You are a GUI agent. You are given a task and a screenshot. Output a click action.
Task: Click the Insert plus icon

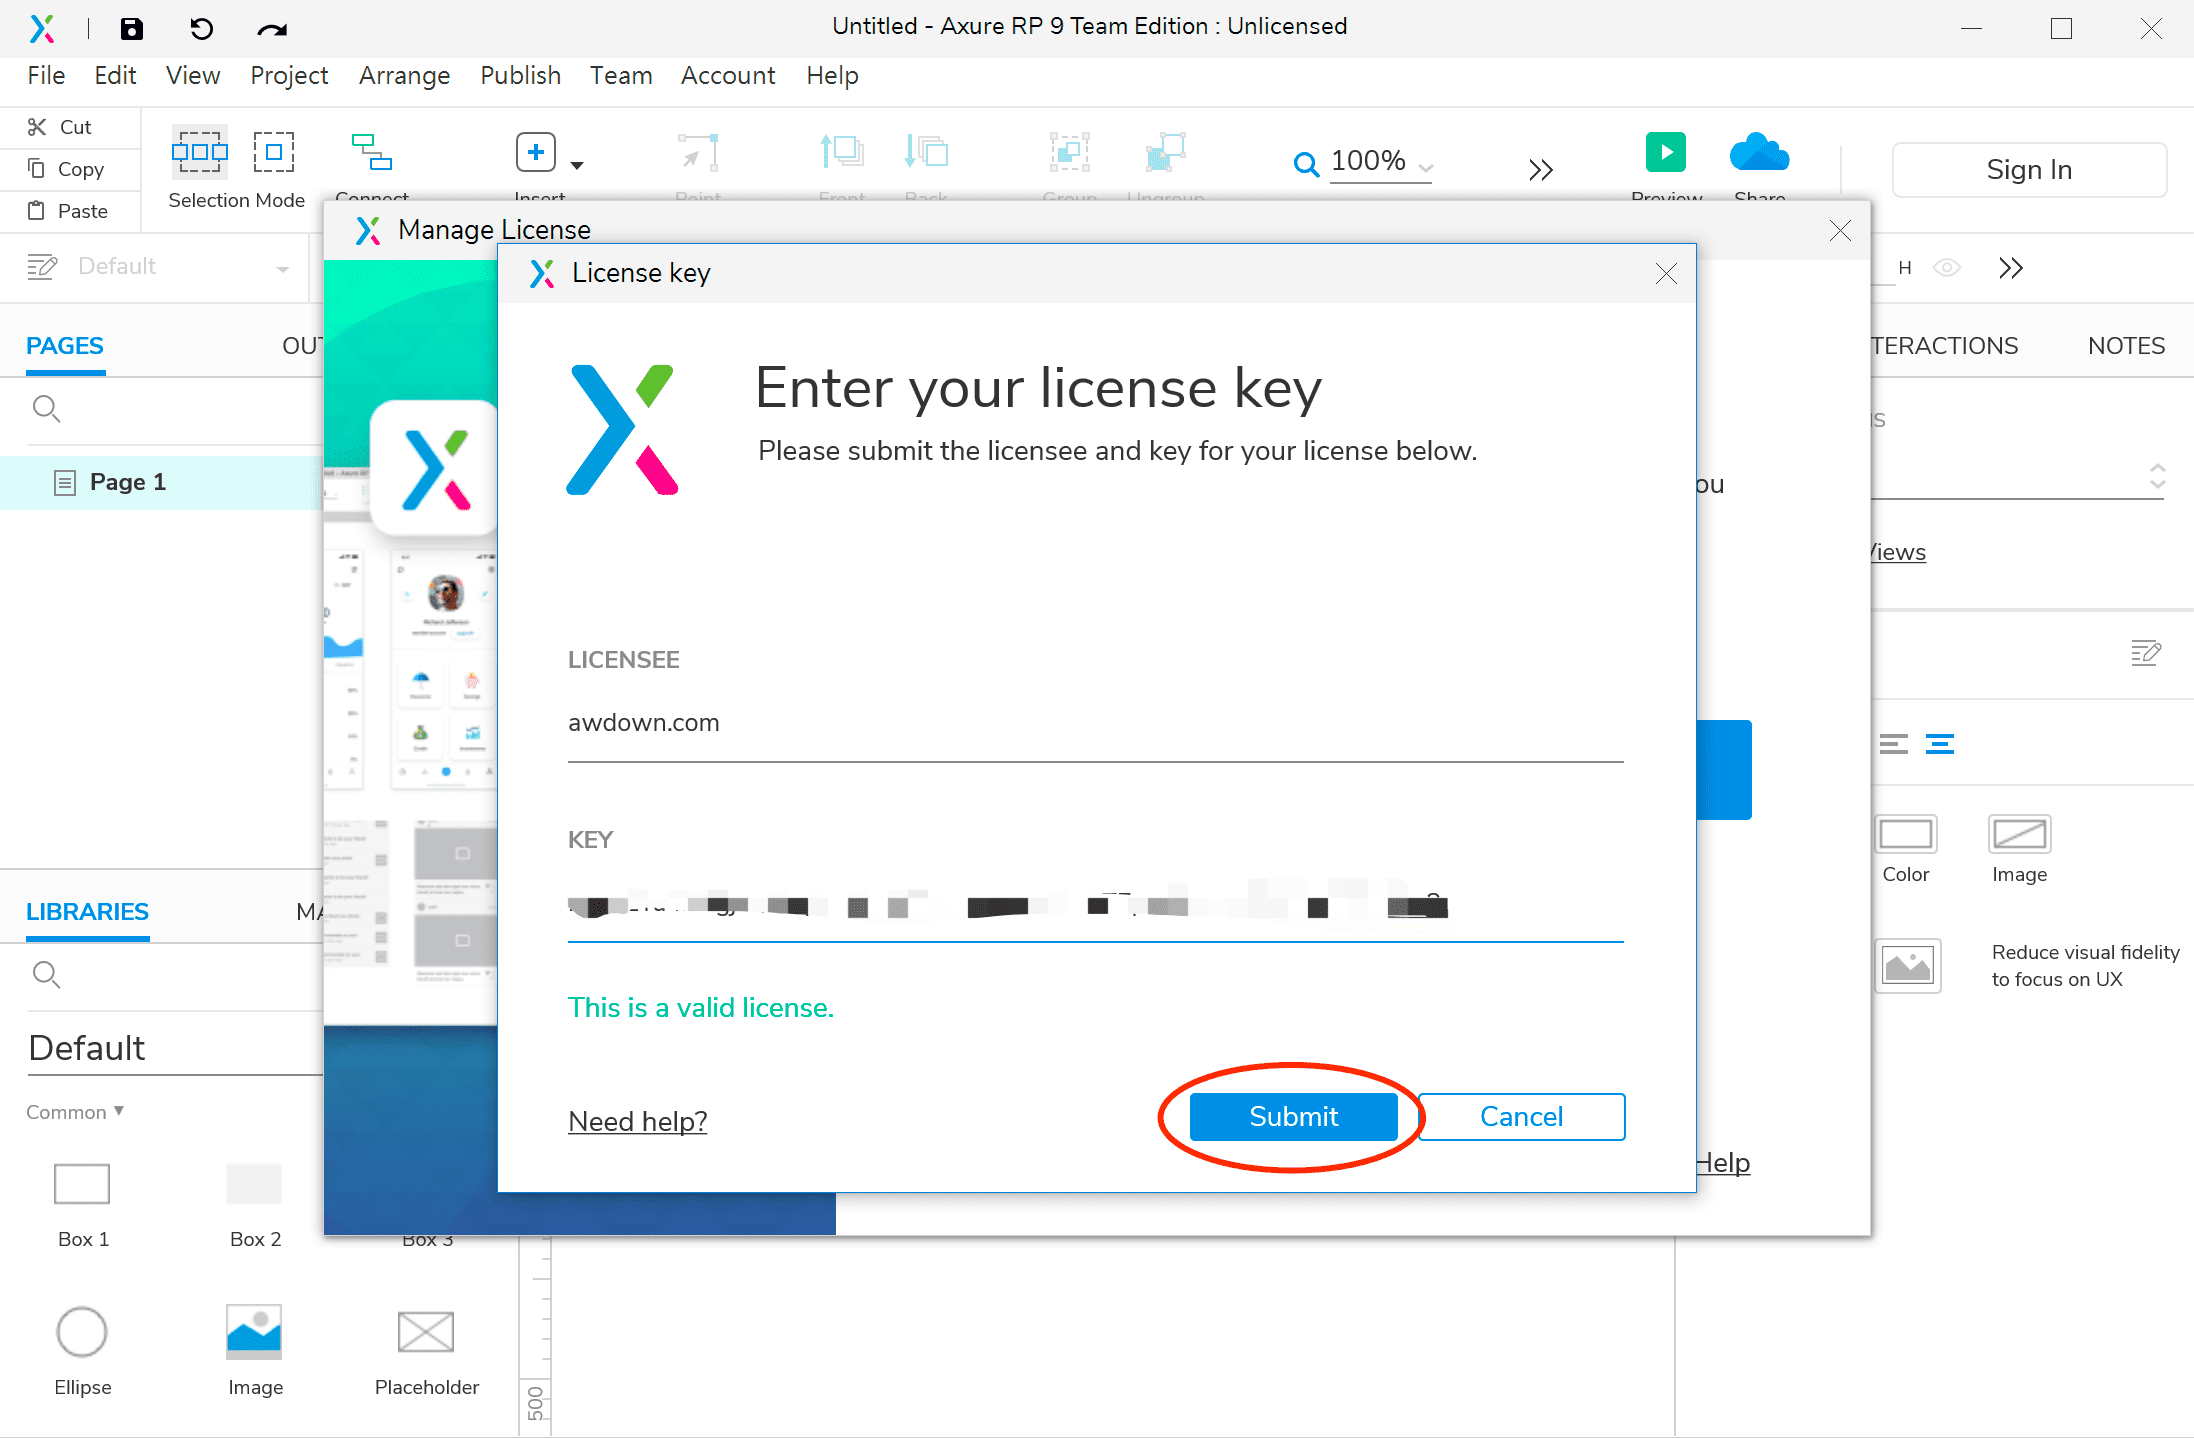coord(536,152)
